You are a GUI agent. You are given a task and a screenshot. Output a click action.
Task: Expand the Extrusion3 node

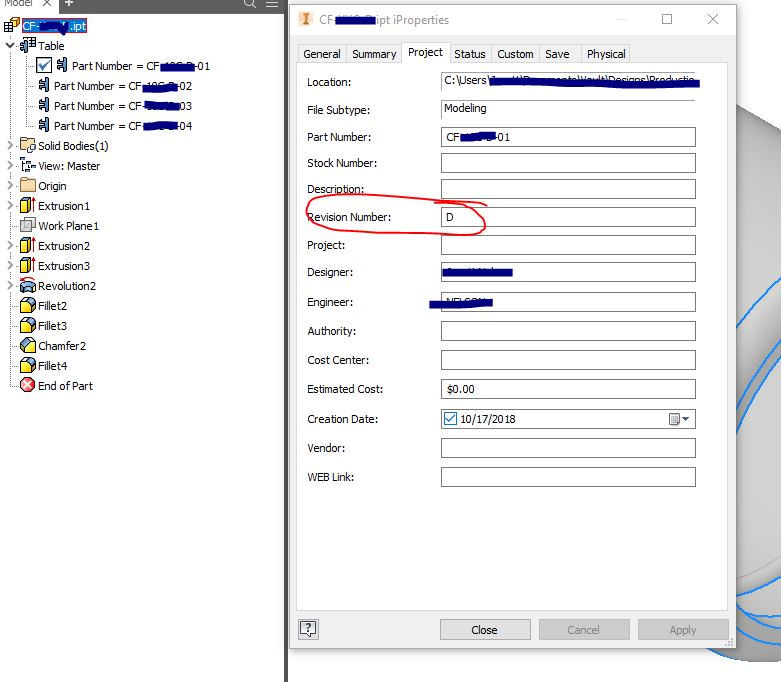(x=10, y=265)
